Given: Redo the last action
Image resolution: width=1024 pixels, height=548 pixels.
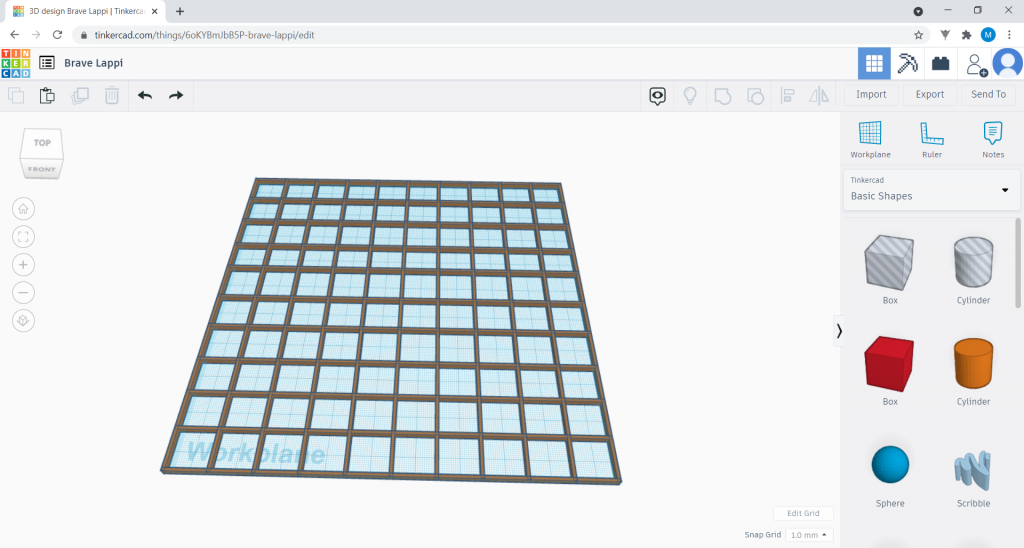Looking at the screenshot, I should 176,95.
